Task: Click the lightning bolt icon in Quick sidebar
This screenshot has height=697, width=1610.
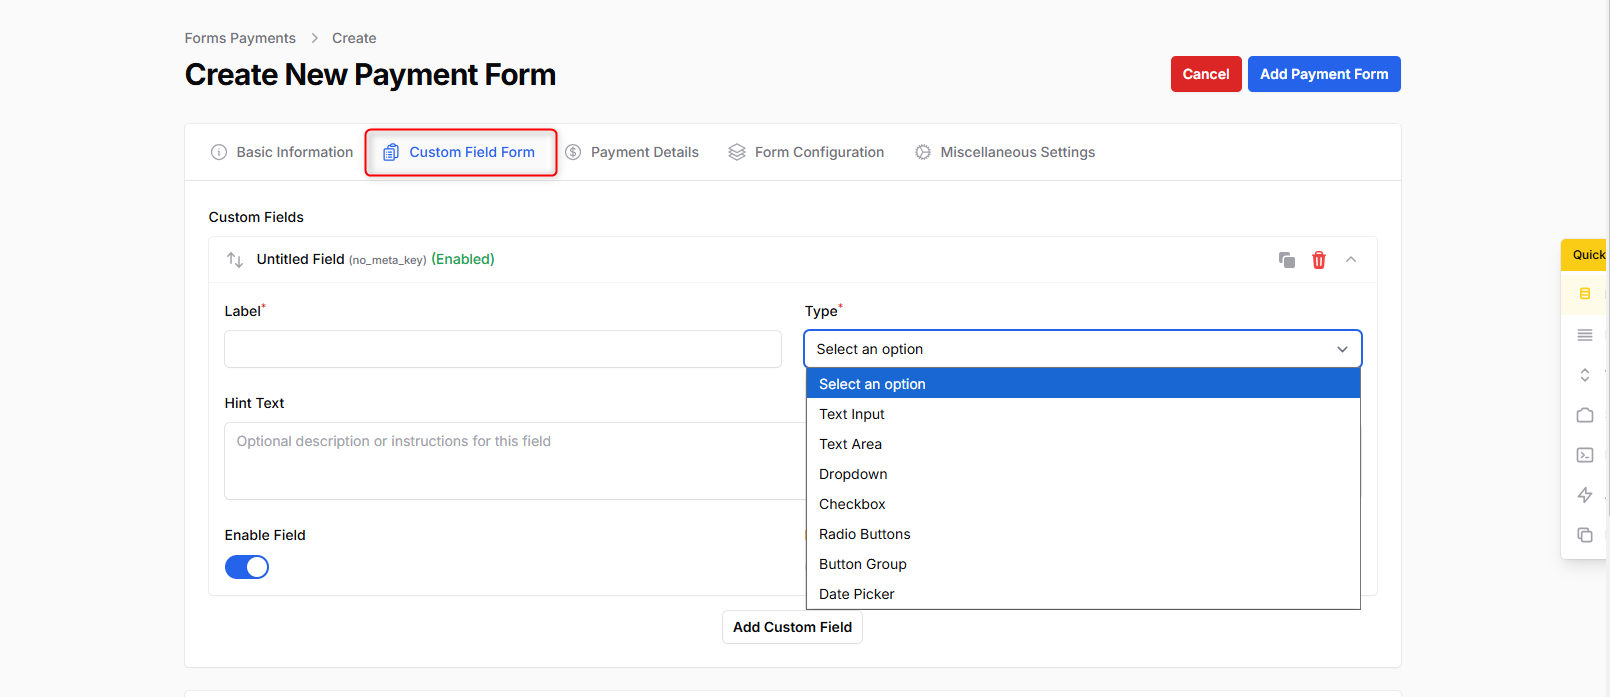Action: [x=1585, y=495]
